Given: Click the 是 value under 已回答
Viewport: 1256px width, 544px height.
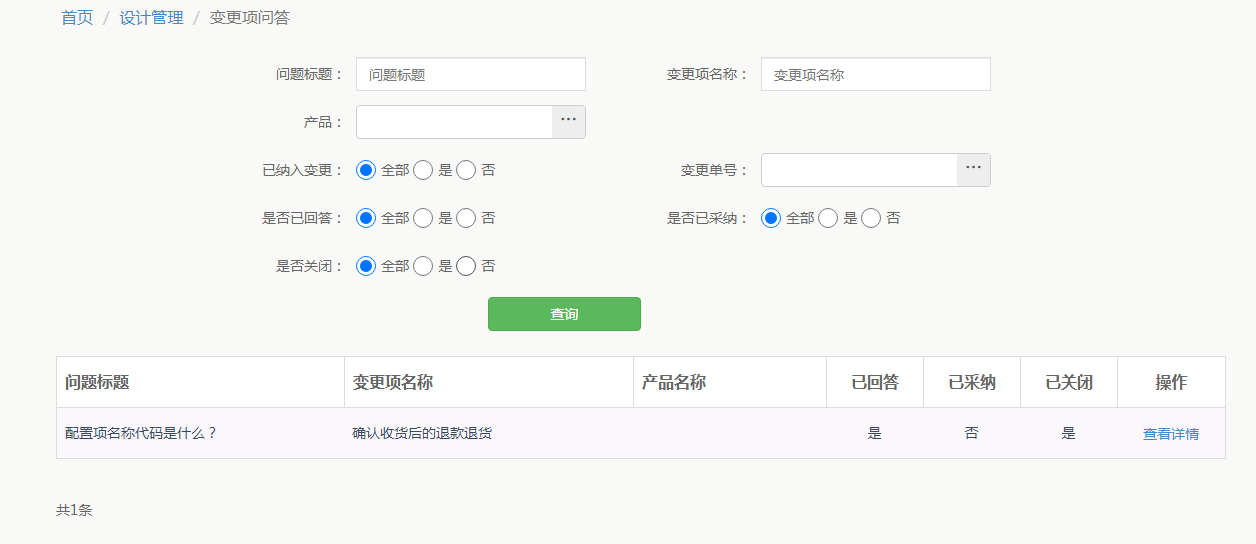Looking at the screenshot, I should point(875,433).
